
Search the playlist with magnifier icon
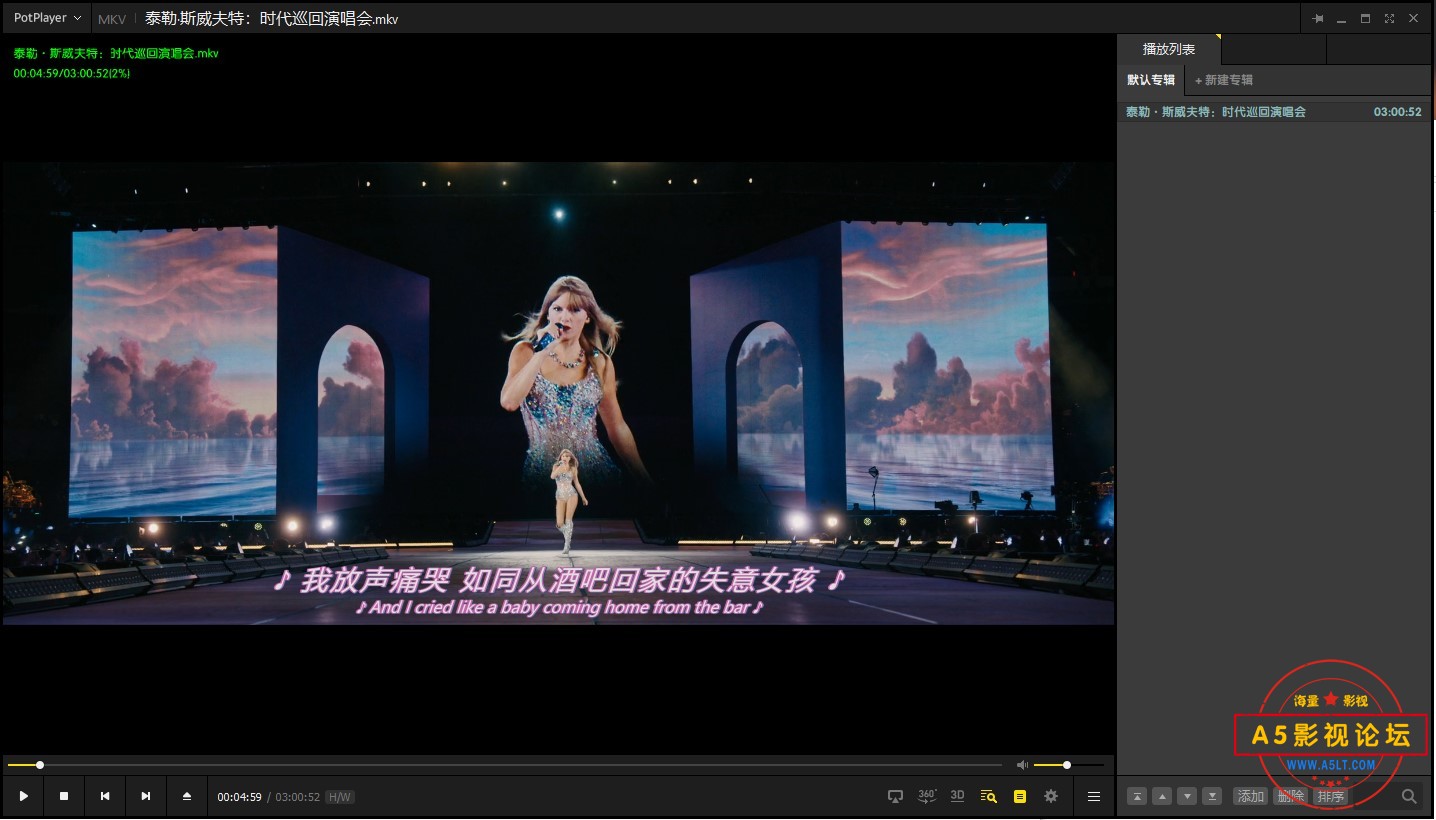pos(1409,796)
